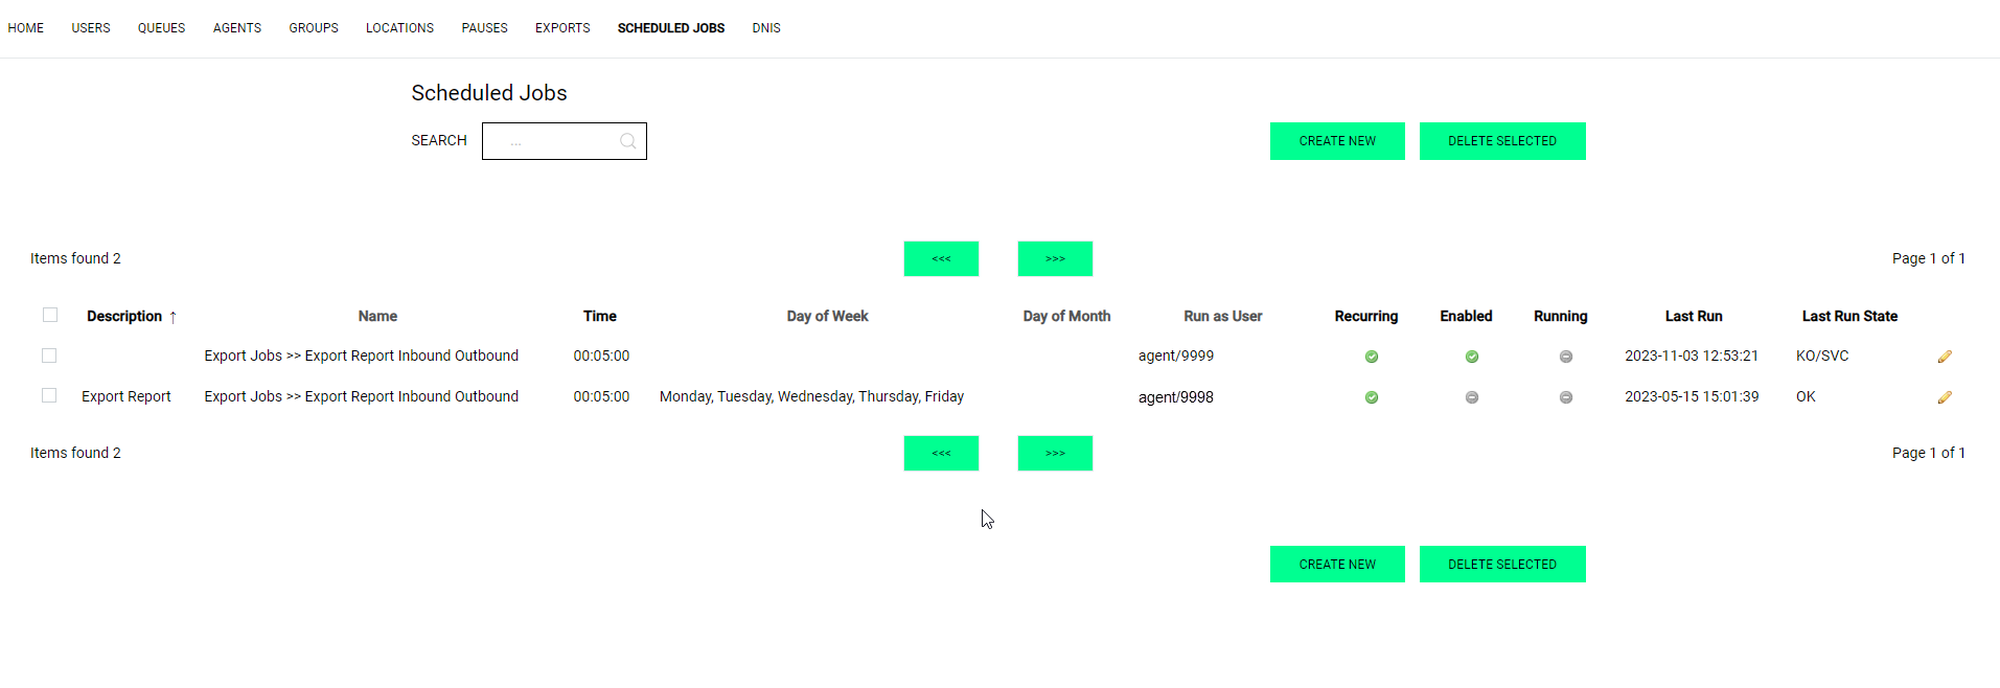Sort table by Last Run column
2000x688 pixels.
tap(1693, 316)
